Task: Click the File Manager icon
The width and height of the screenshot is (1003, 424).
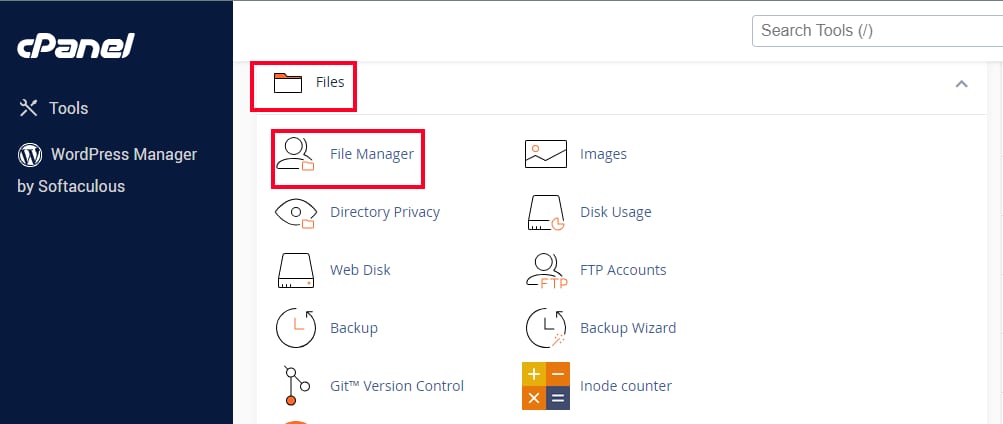Action: 294,155
